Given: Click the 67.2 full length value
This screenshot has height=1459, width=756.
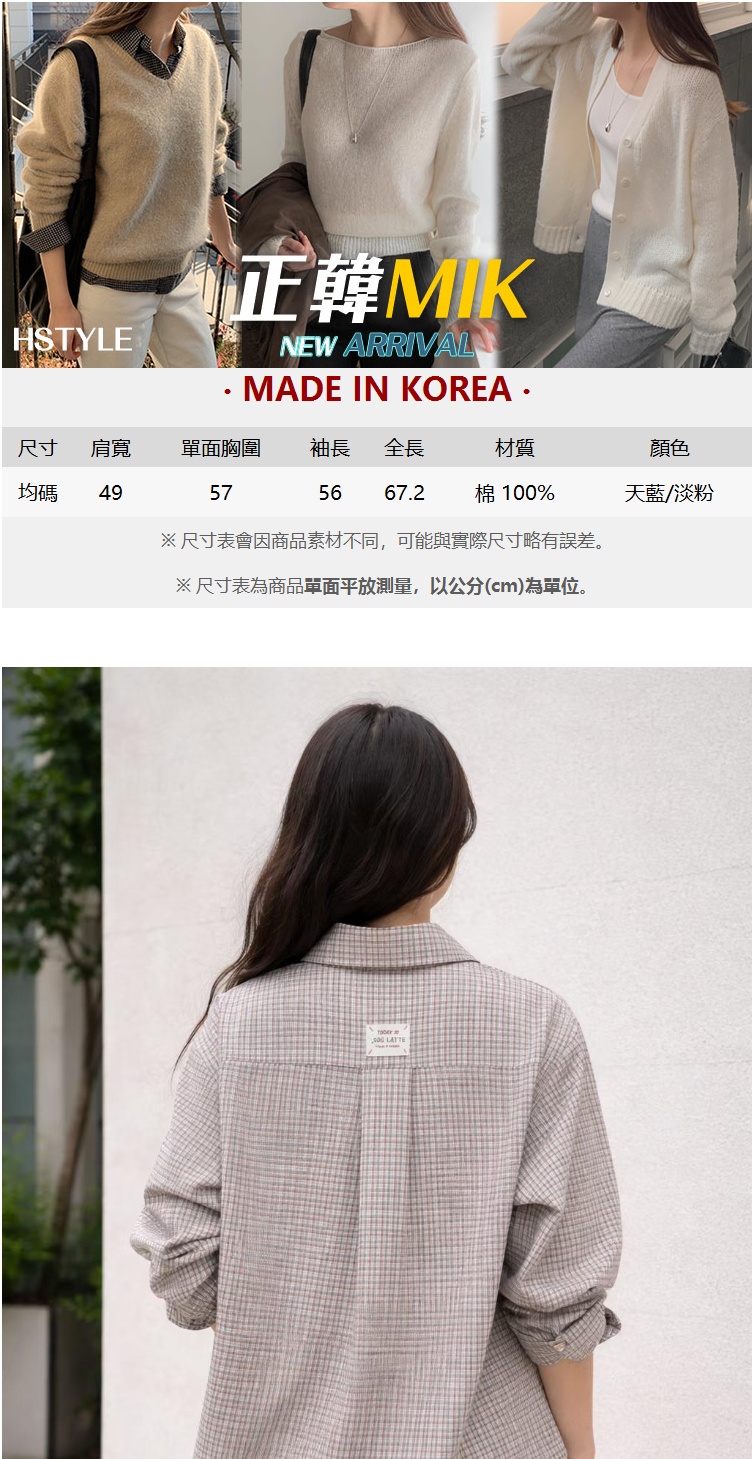Looking at the screenshot, I should (x=405, y=492).
